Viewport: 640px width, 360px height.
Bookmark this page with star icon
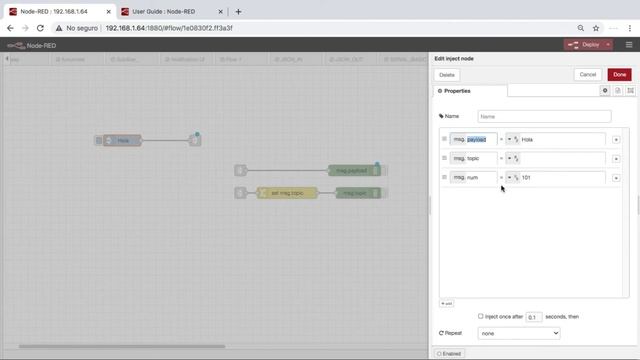pyautogui.click(x=596, y=28)
